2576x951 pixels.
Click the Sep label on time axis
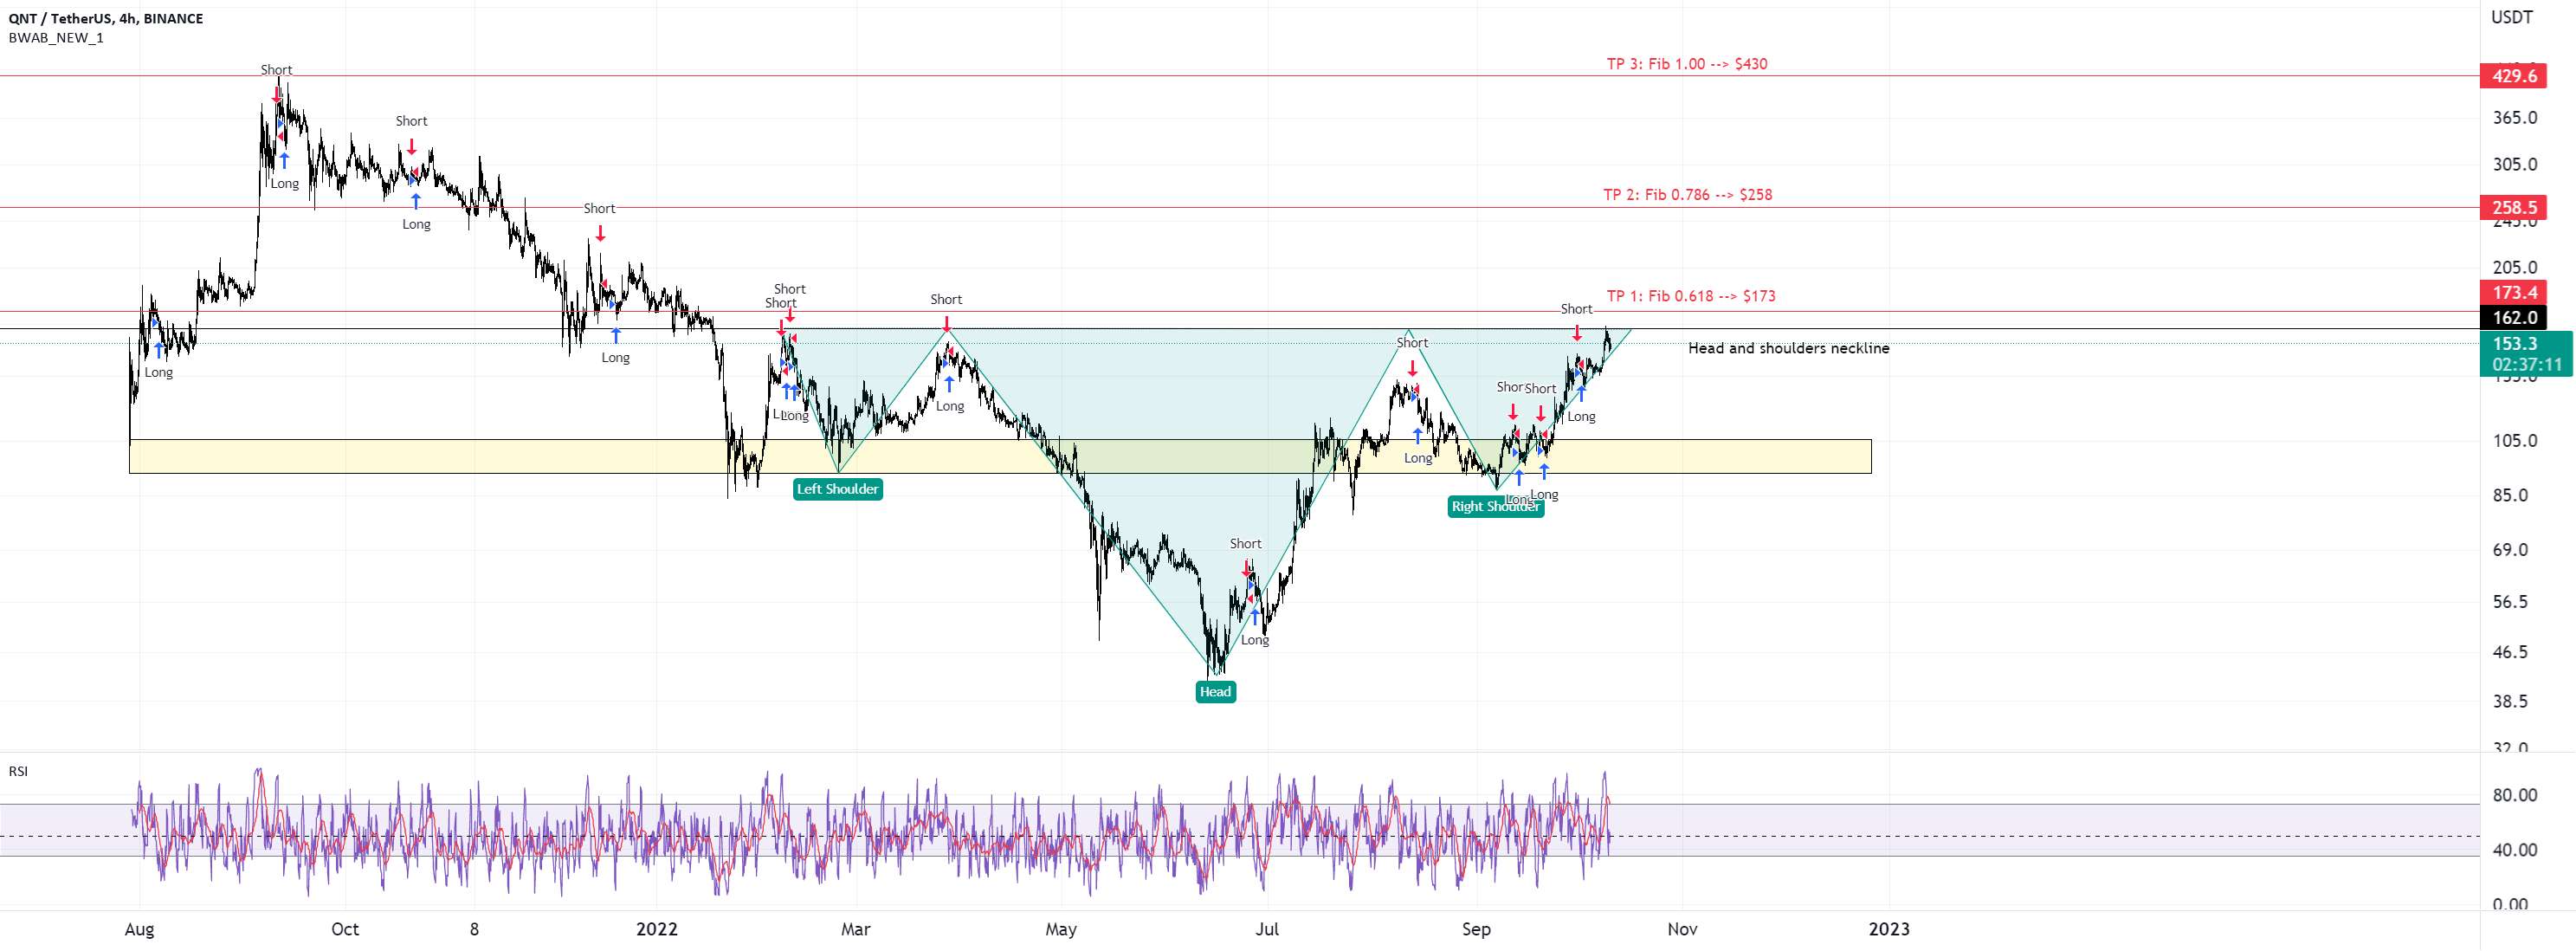coord(1476,929)
